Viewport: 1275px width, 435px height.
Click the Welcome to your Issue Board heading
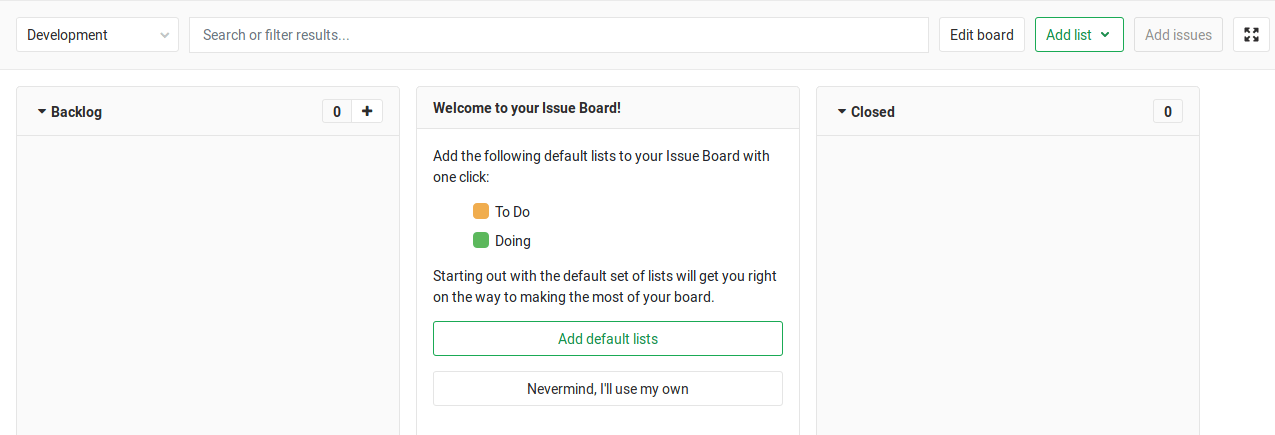[527, 108]
